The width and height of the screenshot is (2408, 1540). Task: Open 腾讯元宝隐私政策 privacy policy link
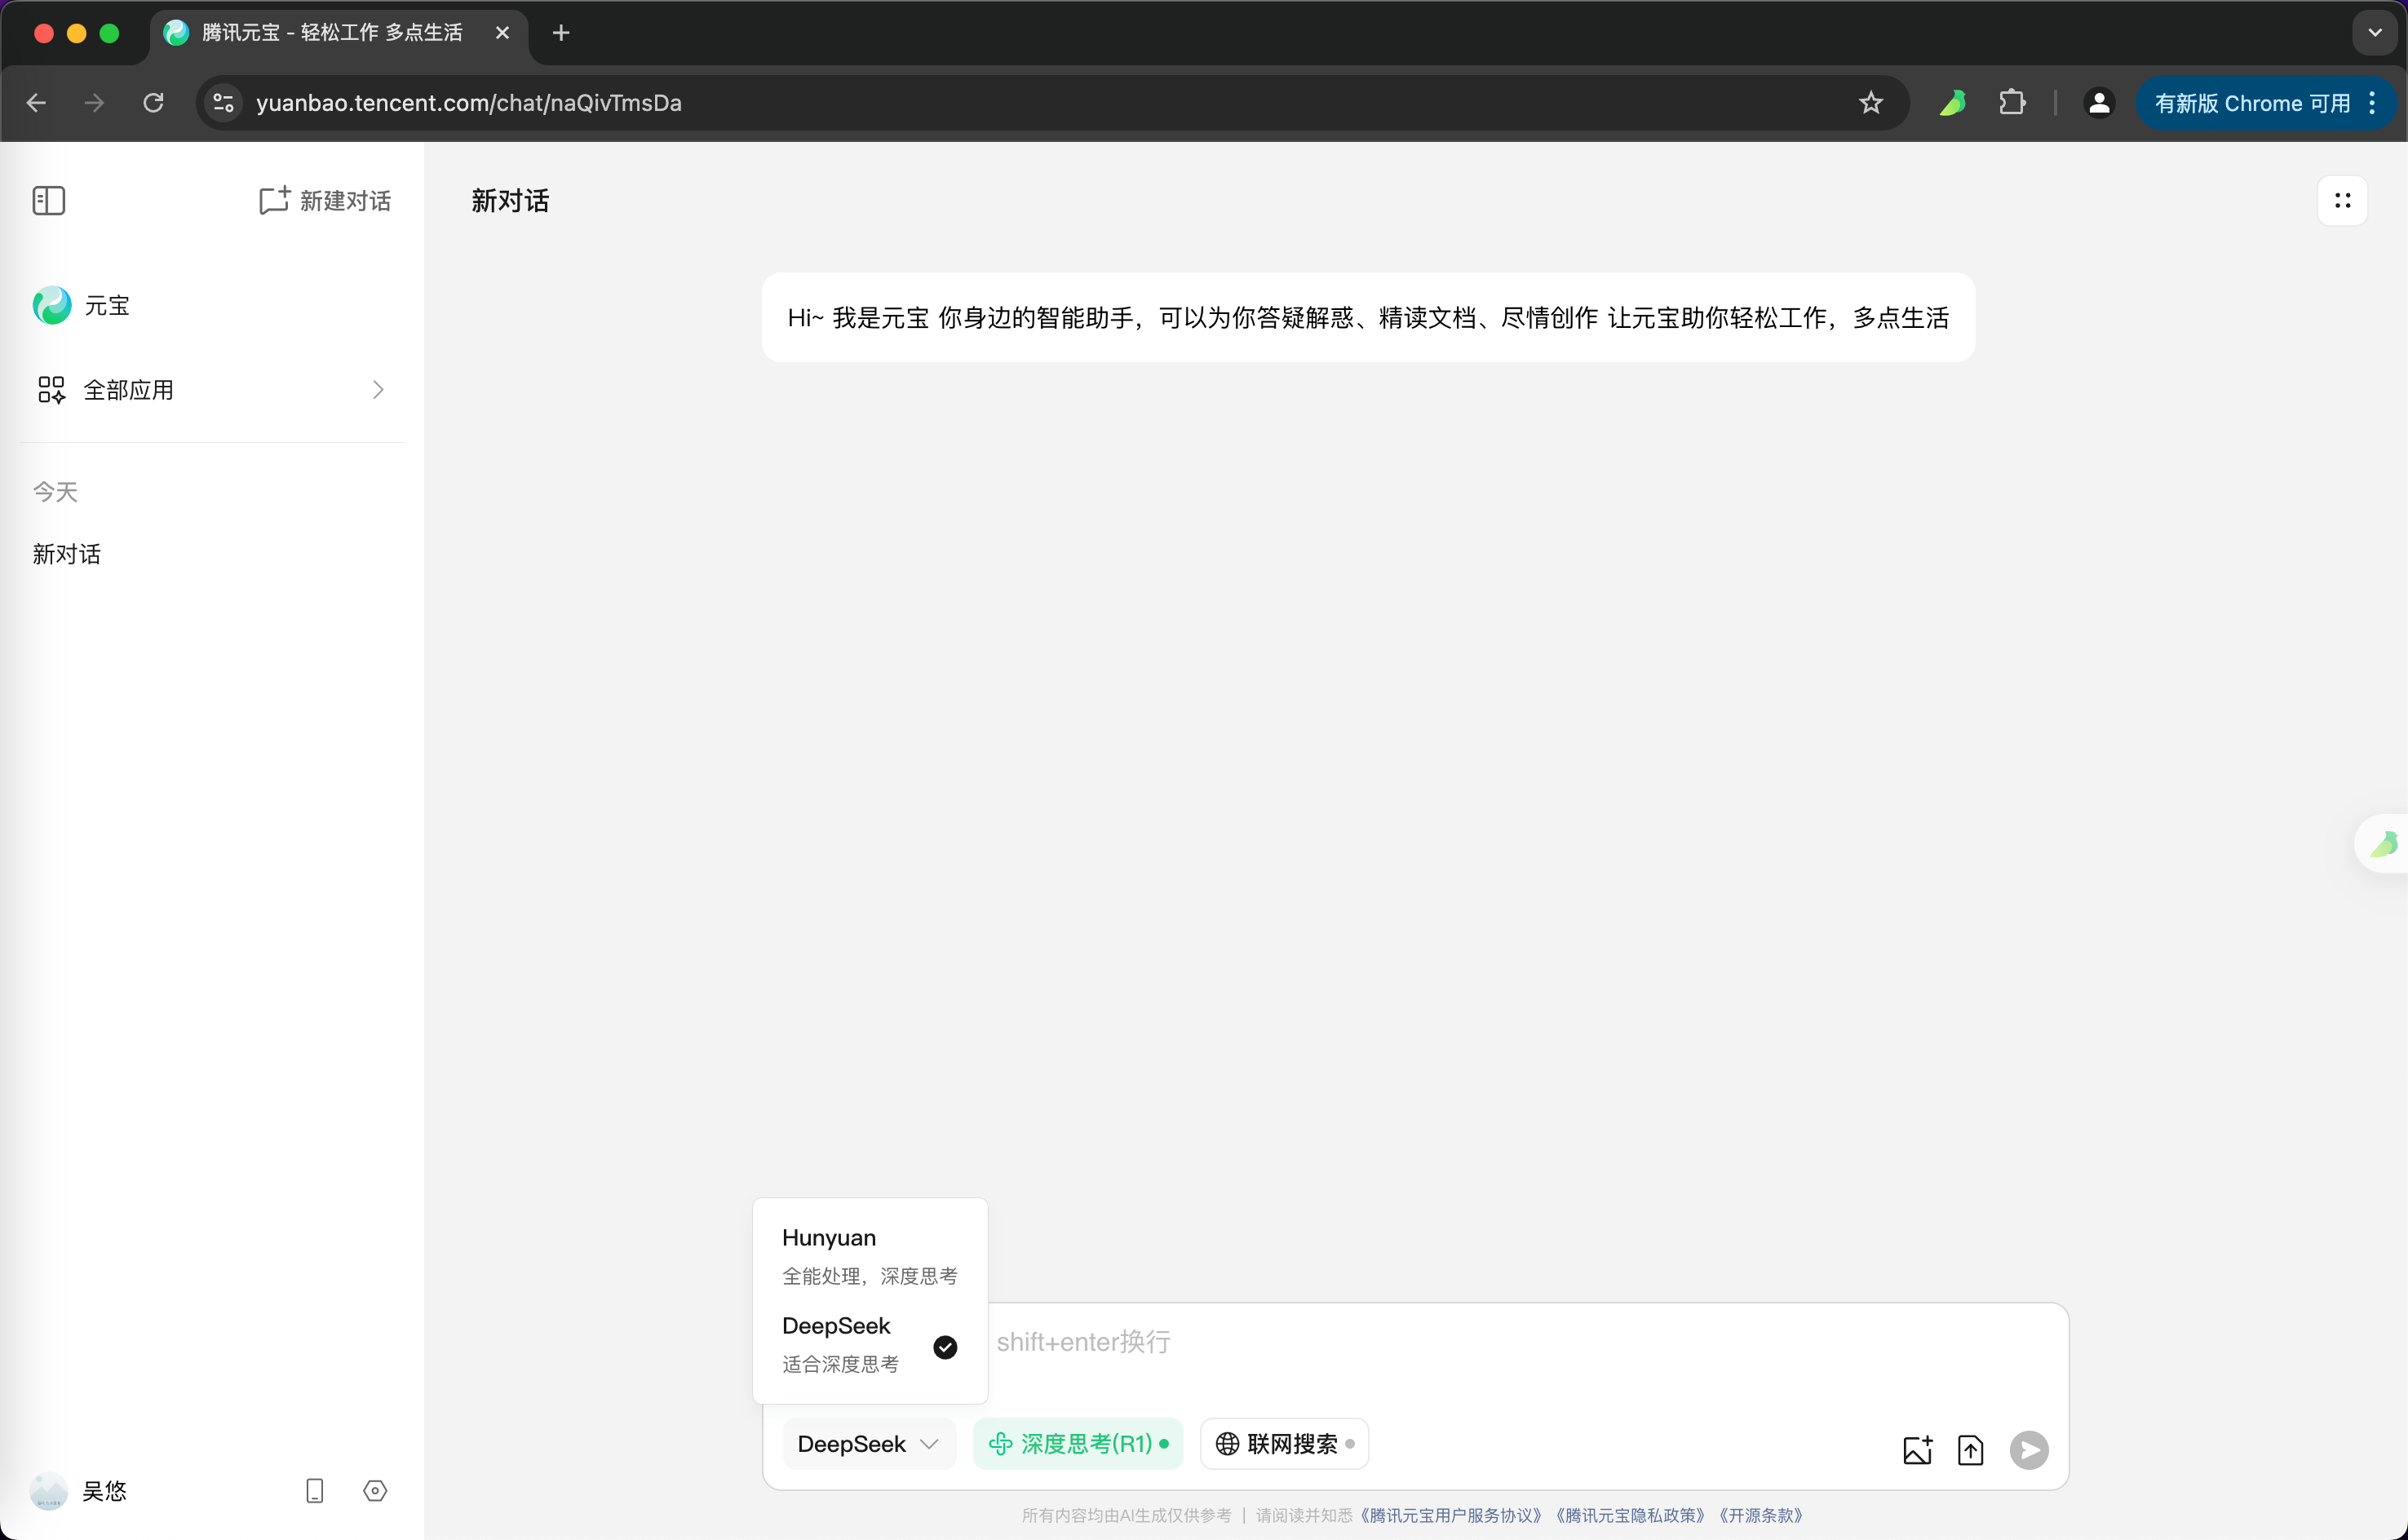(x=1630, y=1515)
